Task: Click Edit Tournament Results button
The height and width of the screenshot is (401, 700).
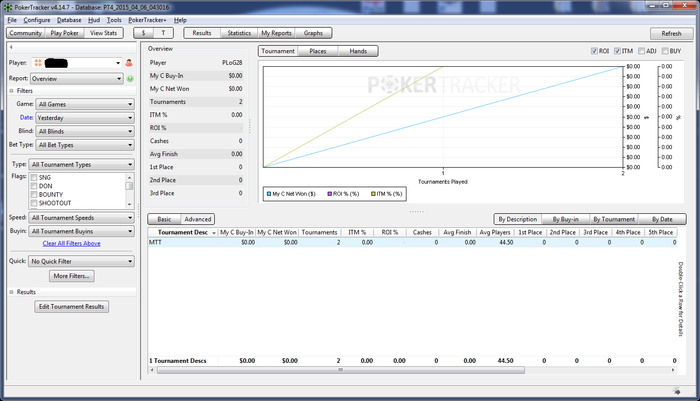Action: [x=71, y=307]
